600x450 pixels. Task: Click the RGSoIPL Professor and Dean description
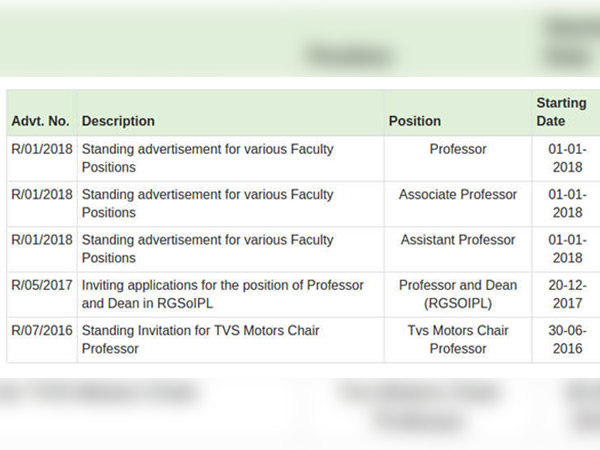tap(223, 294)
